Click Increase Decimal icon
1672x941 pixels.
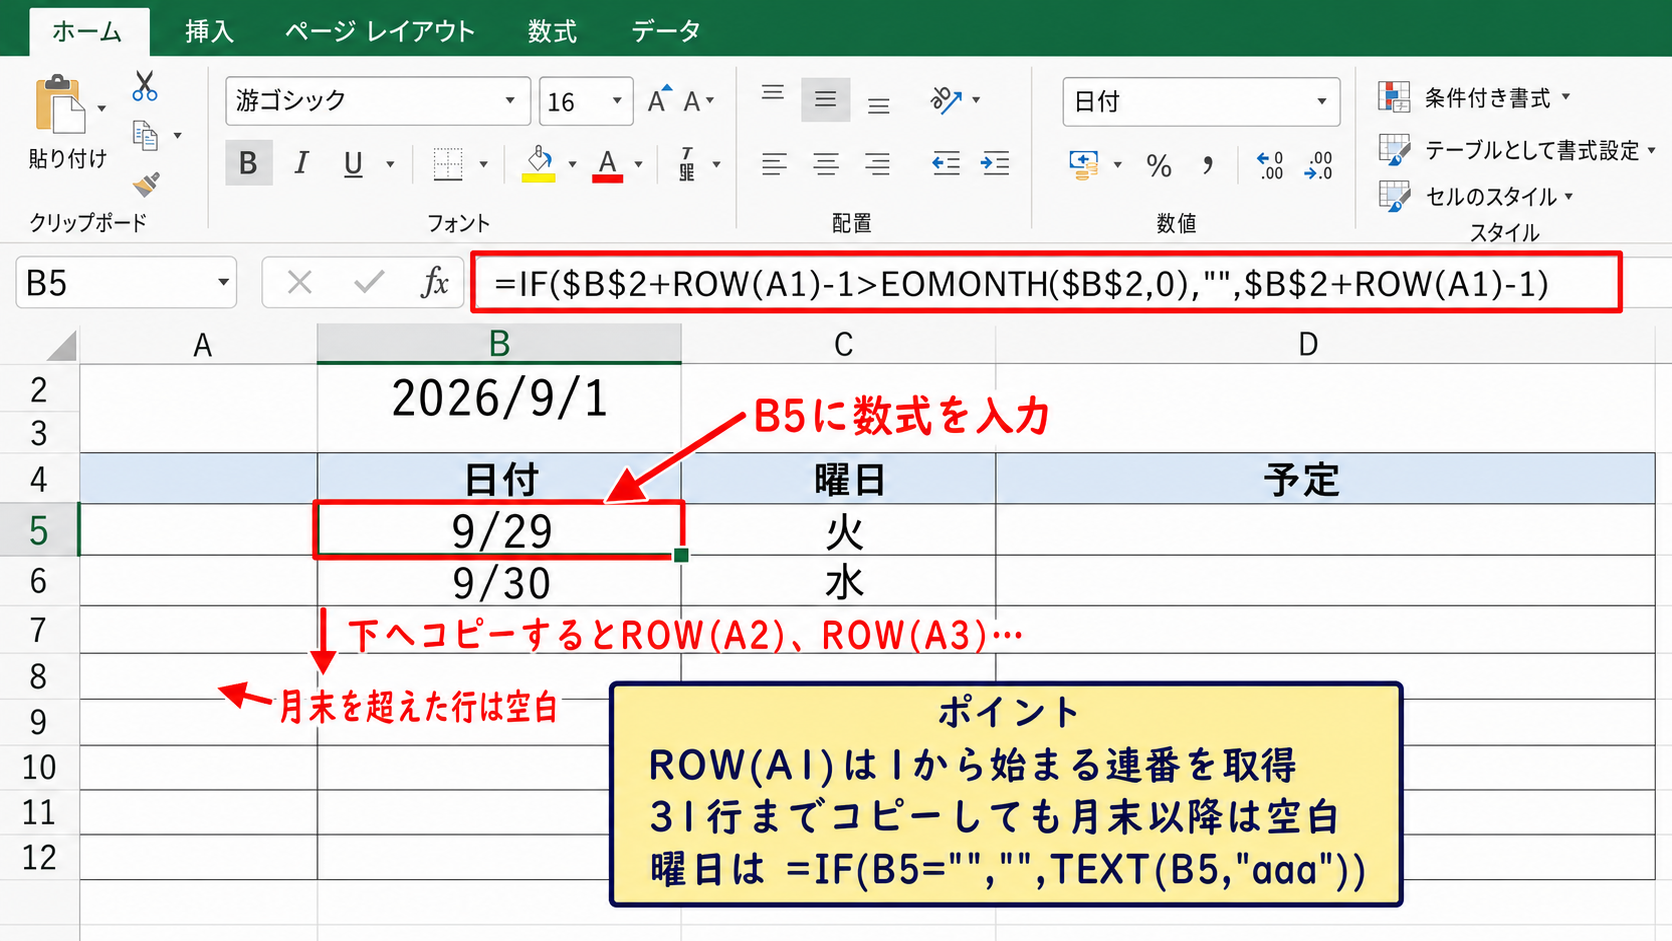pyautogui.click(x=1270, y=165)
